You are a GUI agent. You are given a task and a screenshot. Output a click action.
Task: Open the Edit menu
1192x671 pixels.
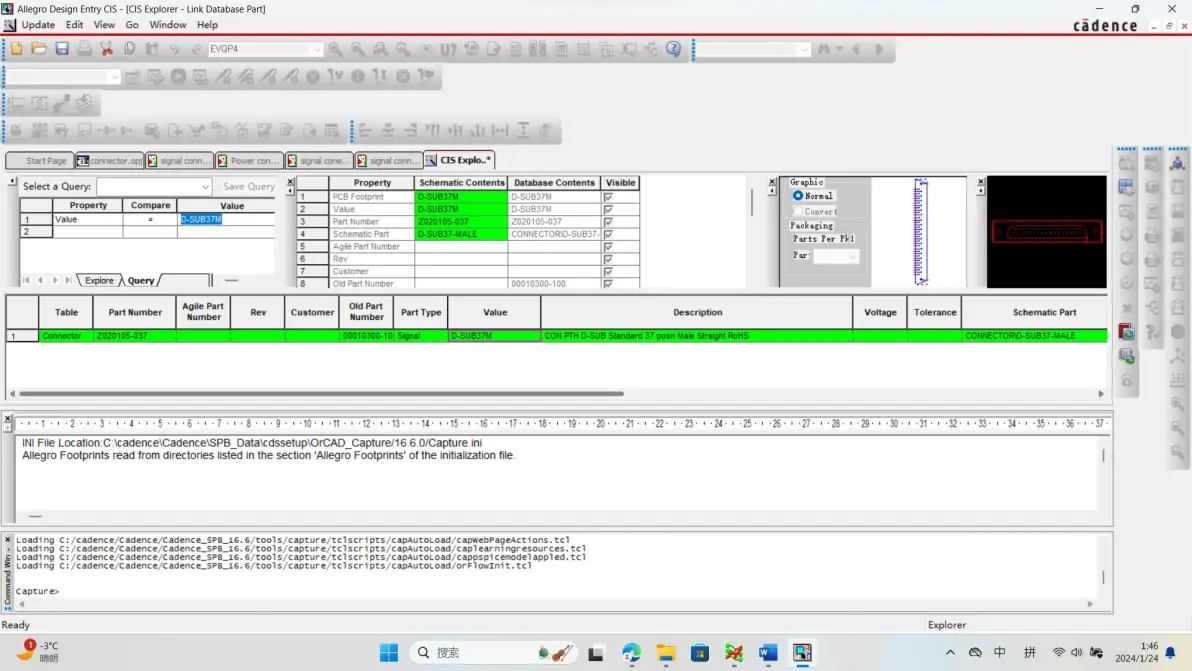click(x=74, y=25)
